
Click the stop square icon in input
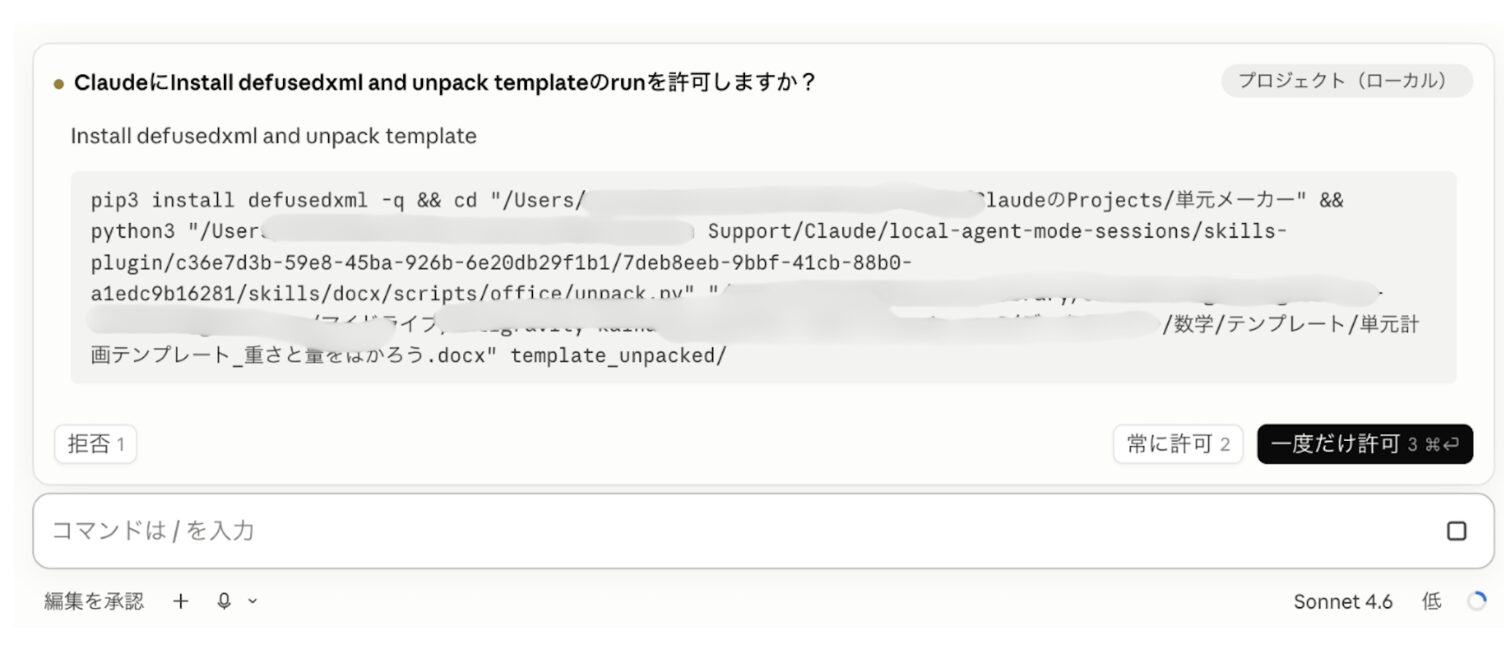[x=1457, y=531]
